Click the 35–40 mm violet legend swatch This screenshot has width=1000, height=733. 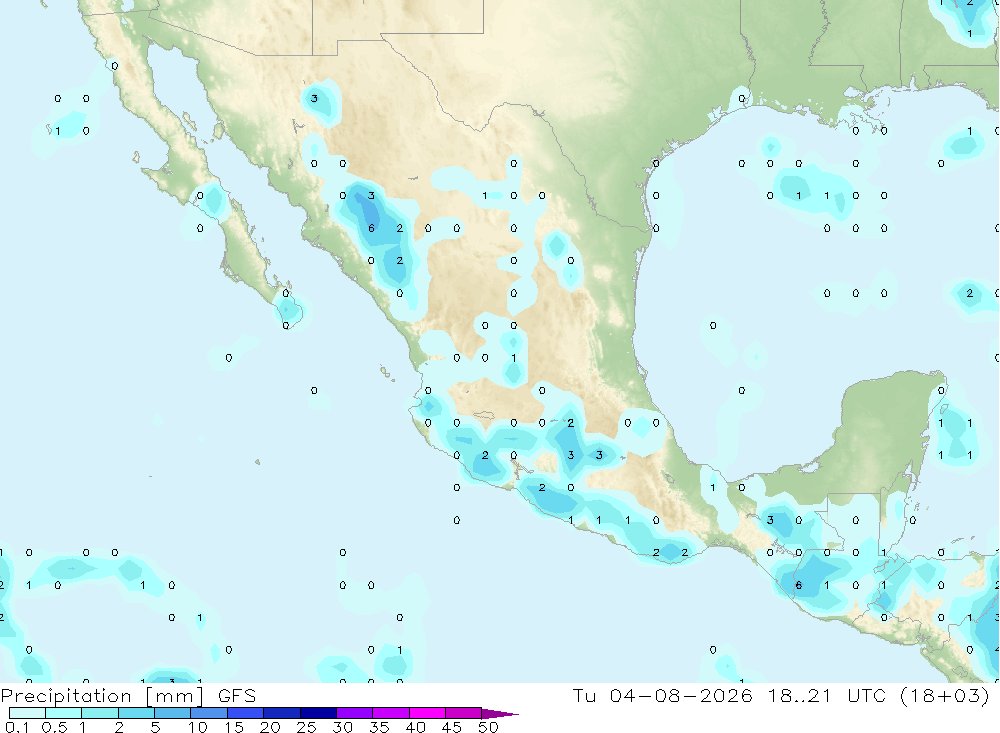(391, 713)
